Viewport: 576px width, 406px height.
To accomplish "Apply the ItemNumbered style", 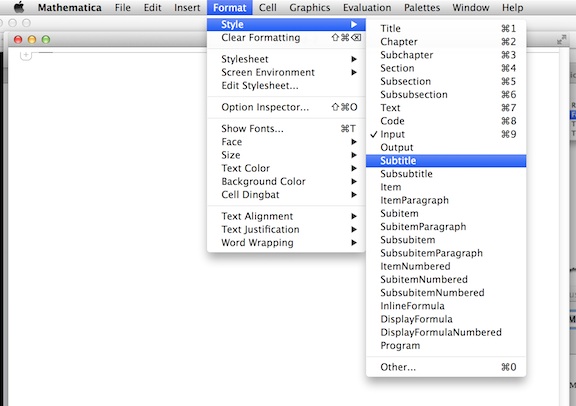I will point(446,267).
